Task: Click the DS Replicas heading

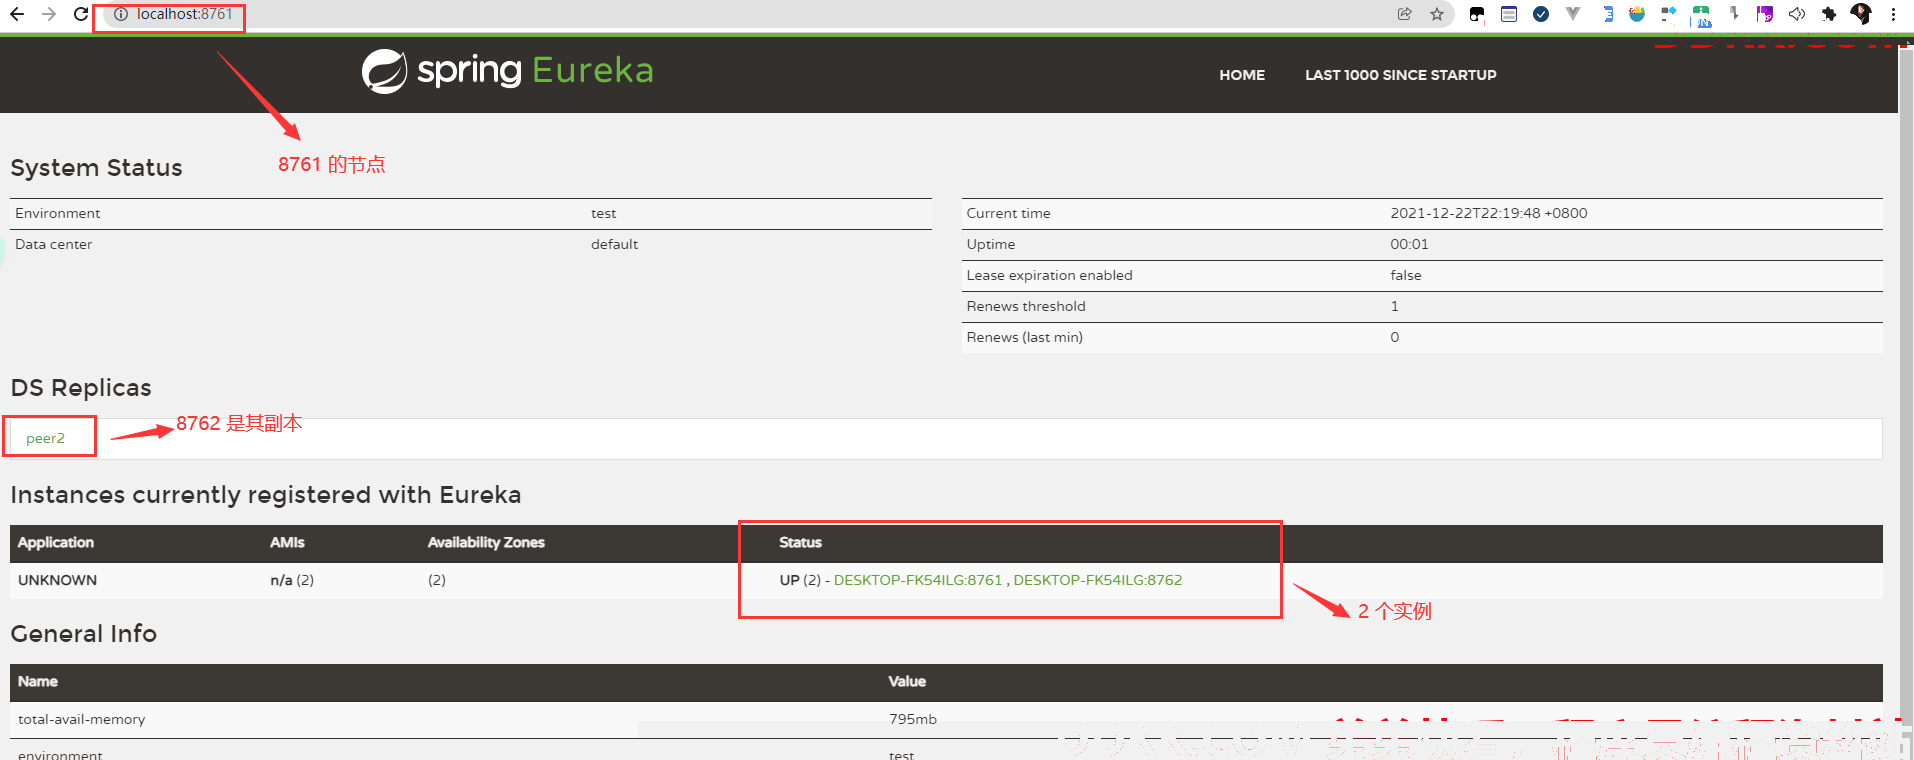Action: [x=81, y=388]
